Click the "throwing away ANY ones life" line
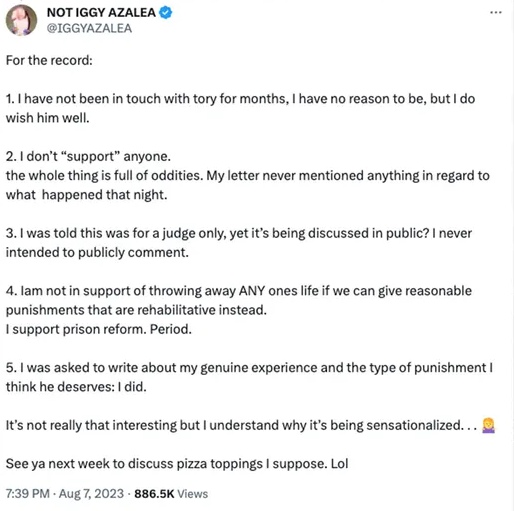The height and width of the screenshot is (511, 514). click(239, 291)
